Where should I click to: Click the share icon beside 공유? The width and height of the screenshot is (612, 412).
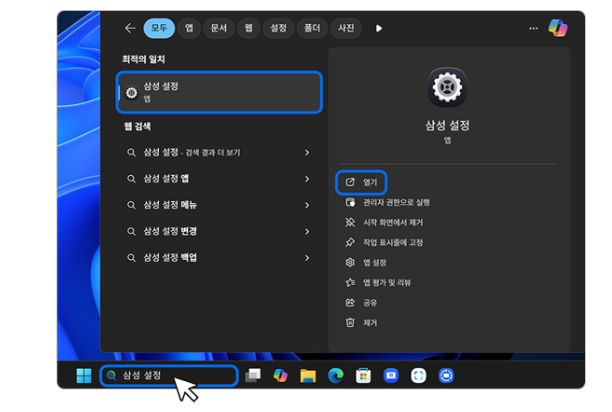[x=350, y=303]
